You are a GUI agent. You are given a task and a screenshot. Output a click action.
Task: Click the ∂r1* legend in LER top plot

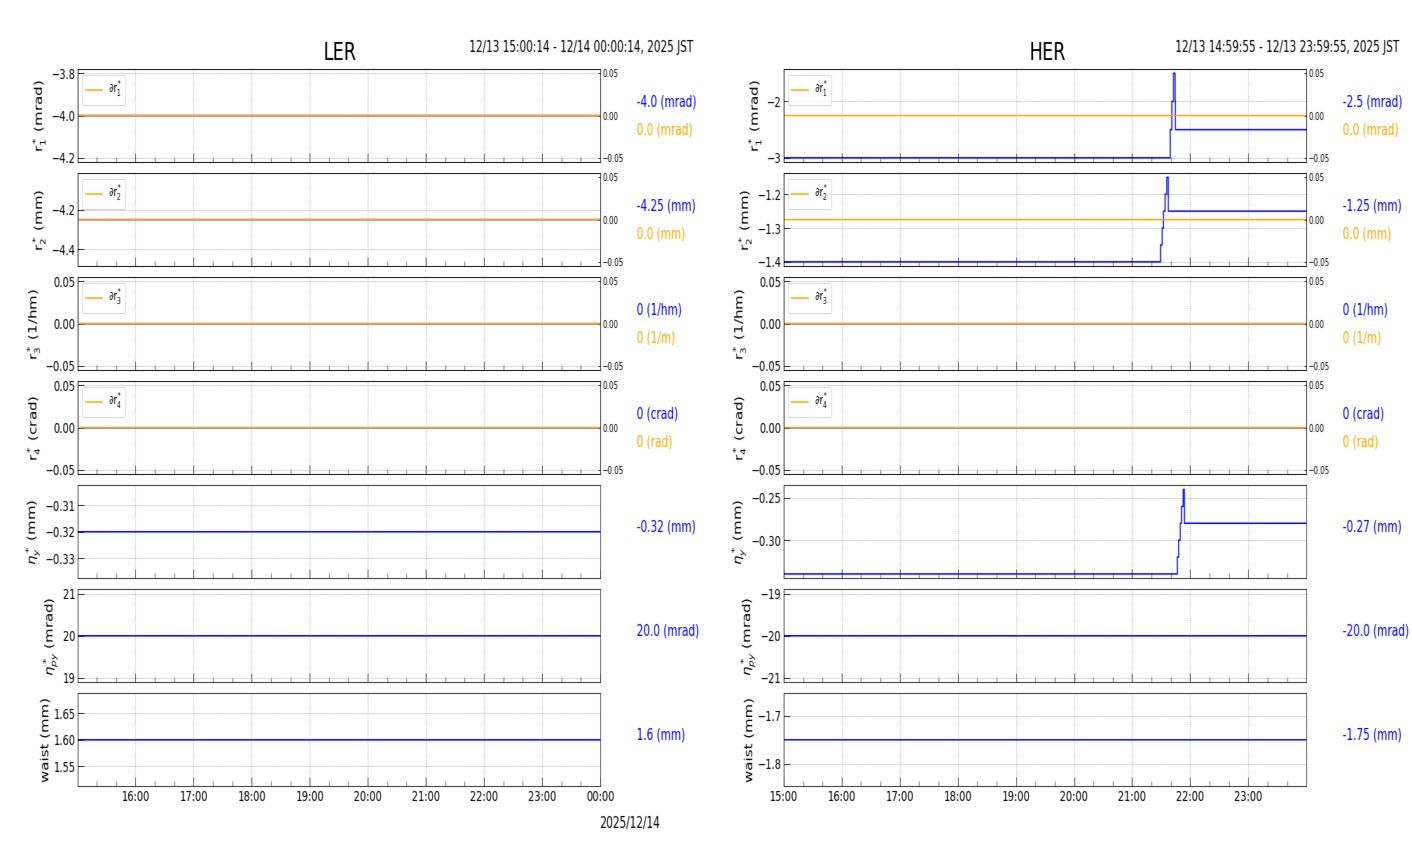pyautogui.click(x=104, y=90)
